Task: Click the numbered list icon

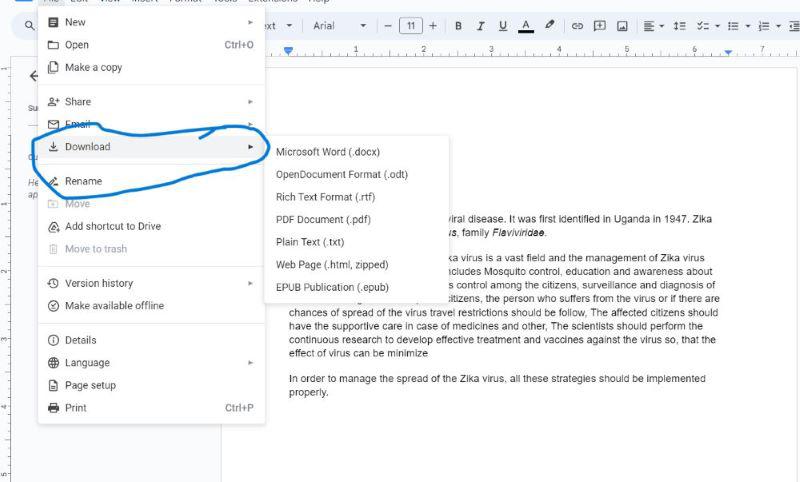Action: [763, 26]
